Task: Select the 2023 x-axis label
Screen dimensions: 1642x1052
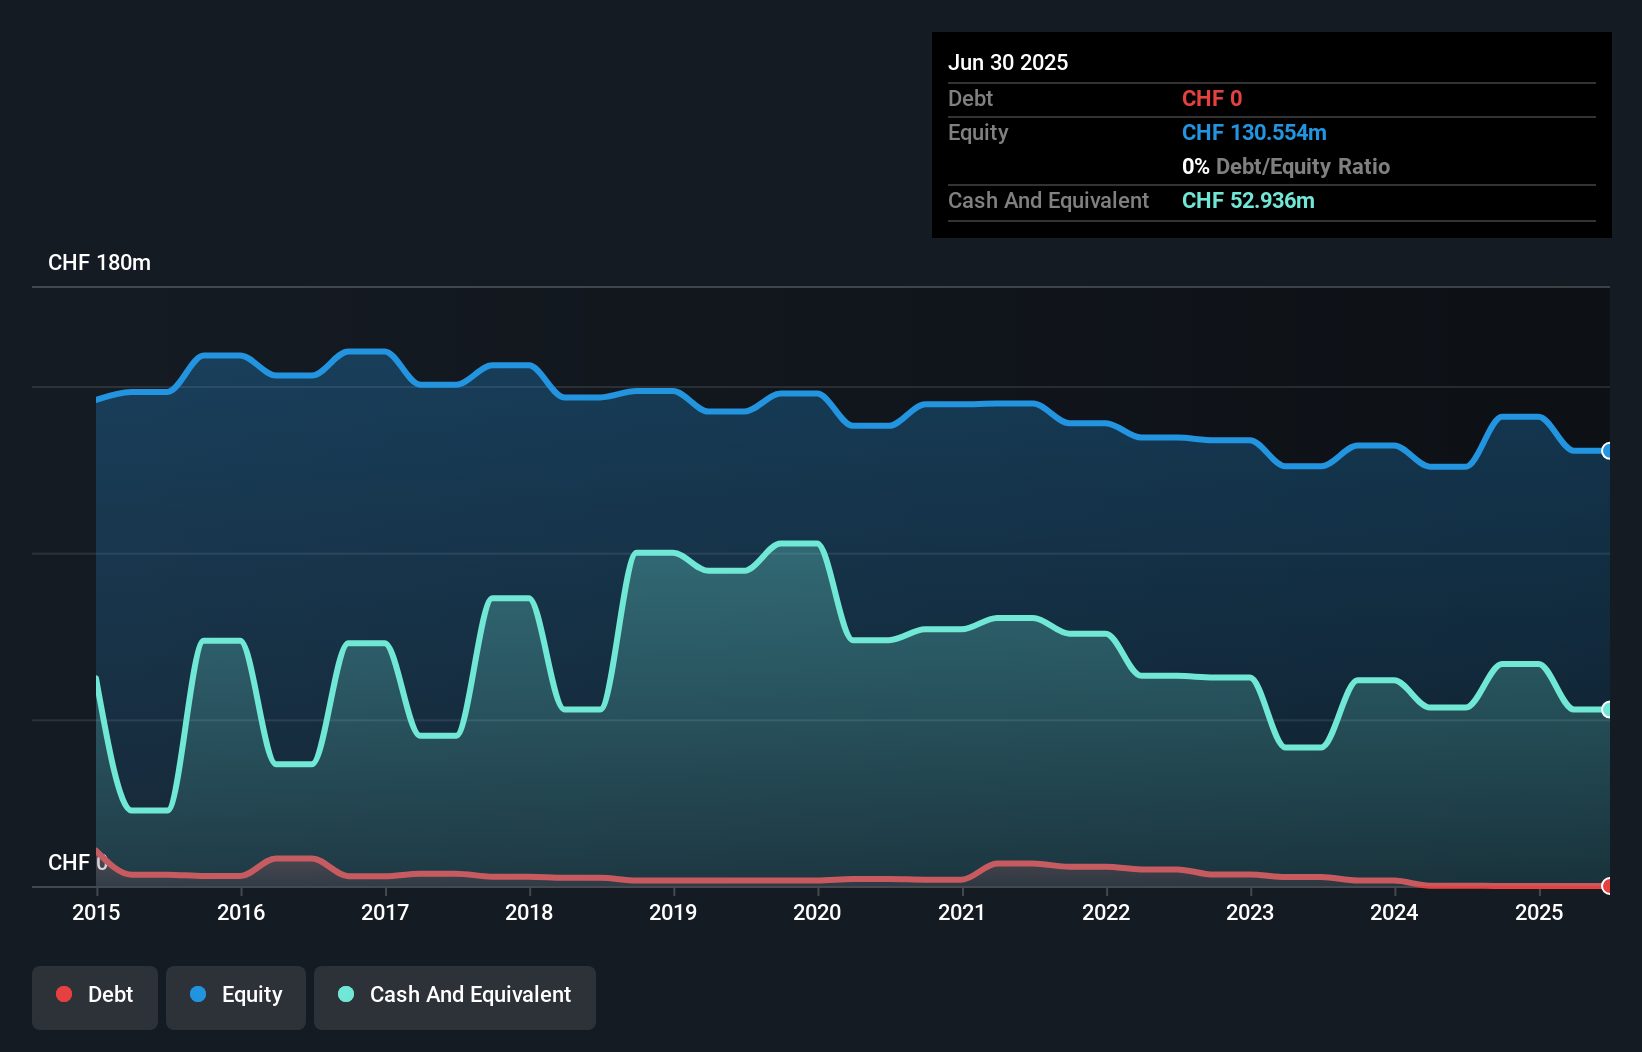Action: 1250,912
